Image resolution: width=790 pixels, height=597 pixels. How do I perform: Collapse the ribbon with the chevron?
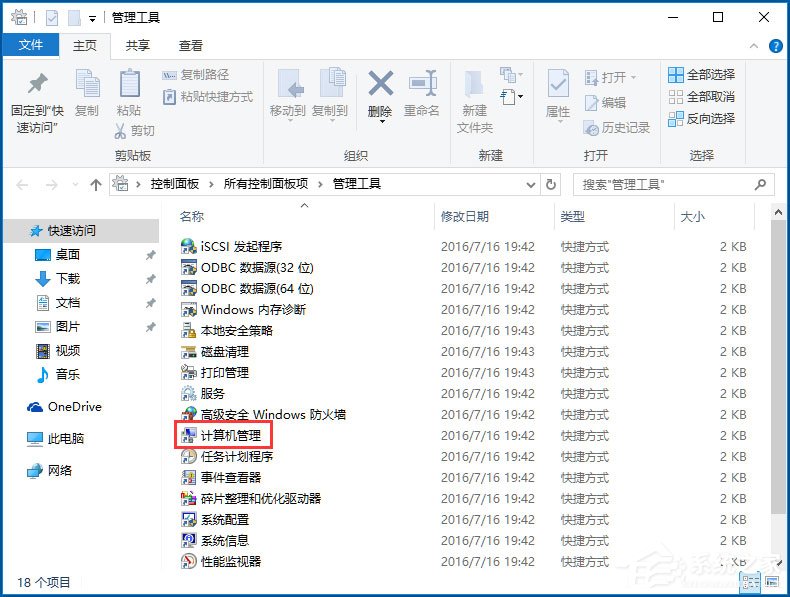(754, 46)
